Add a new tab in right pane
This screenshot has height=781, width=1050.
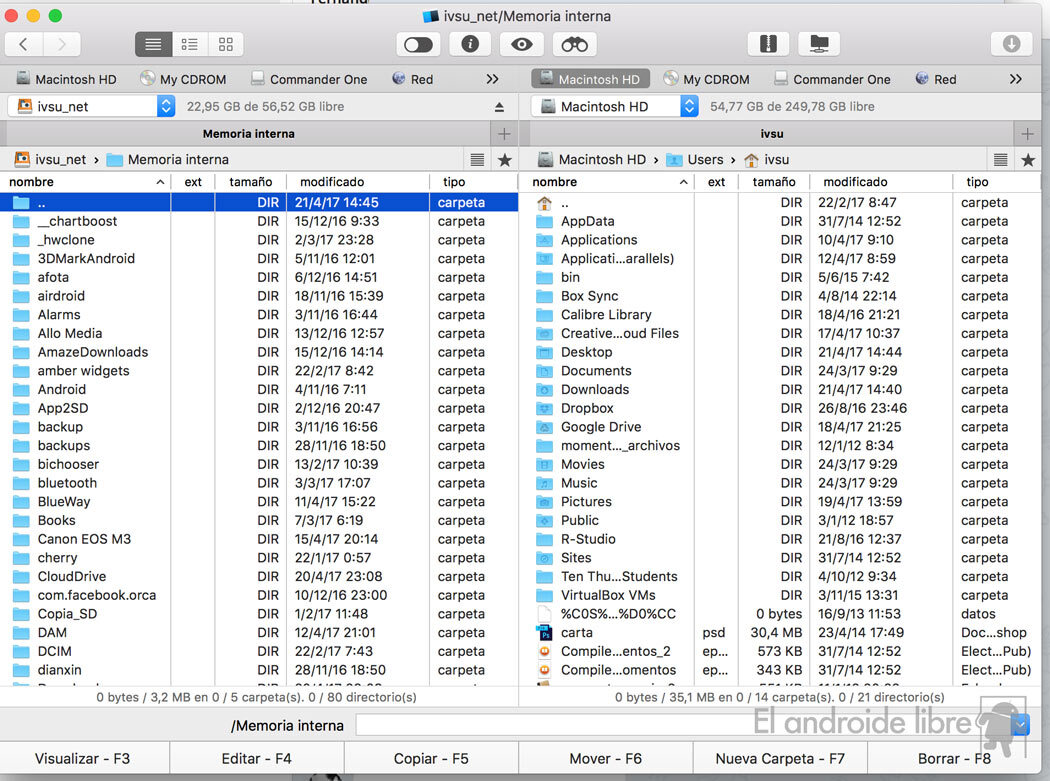click(1026, 133)
